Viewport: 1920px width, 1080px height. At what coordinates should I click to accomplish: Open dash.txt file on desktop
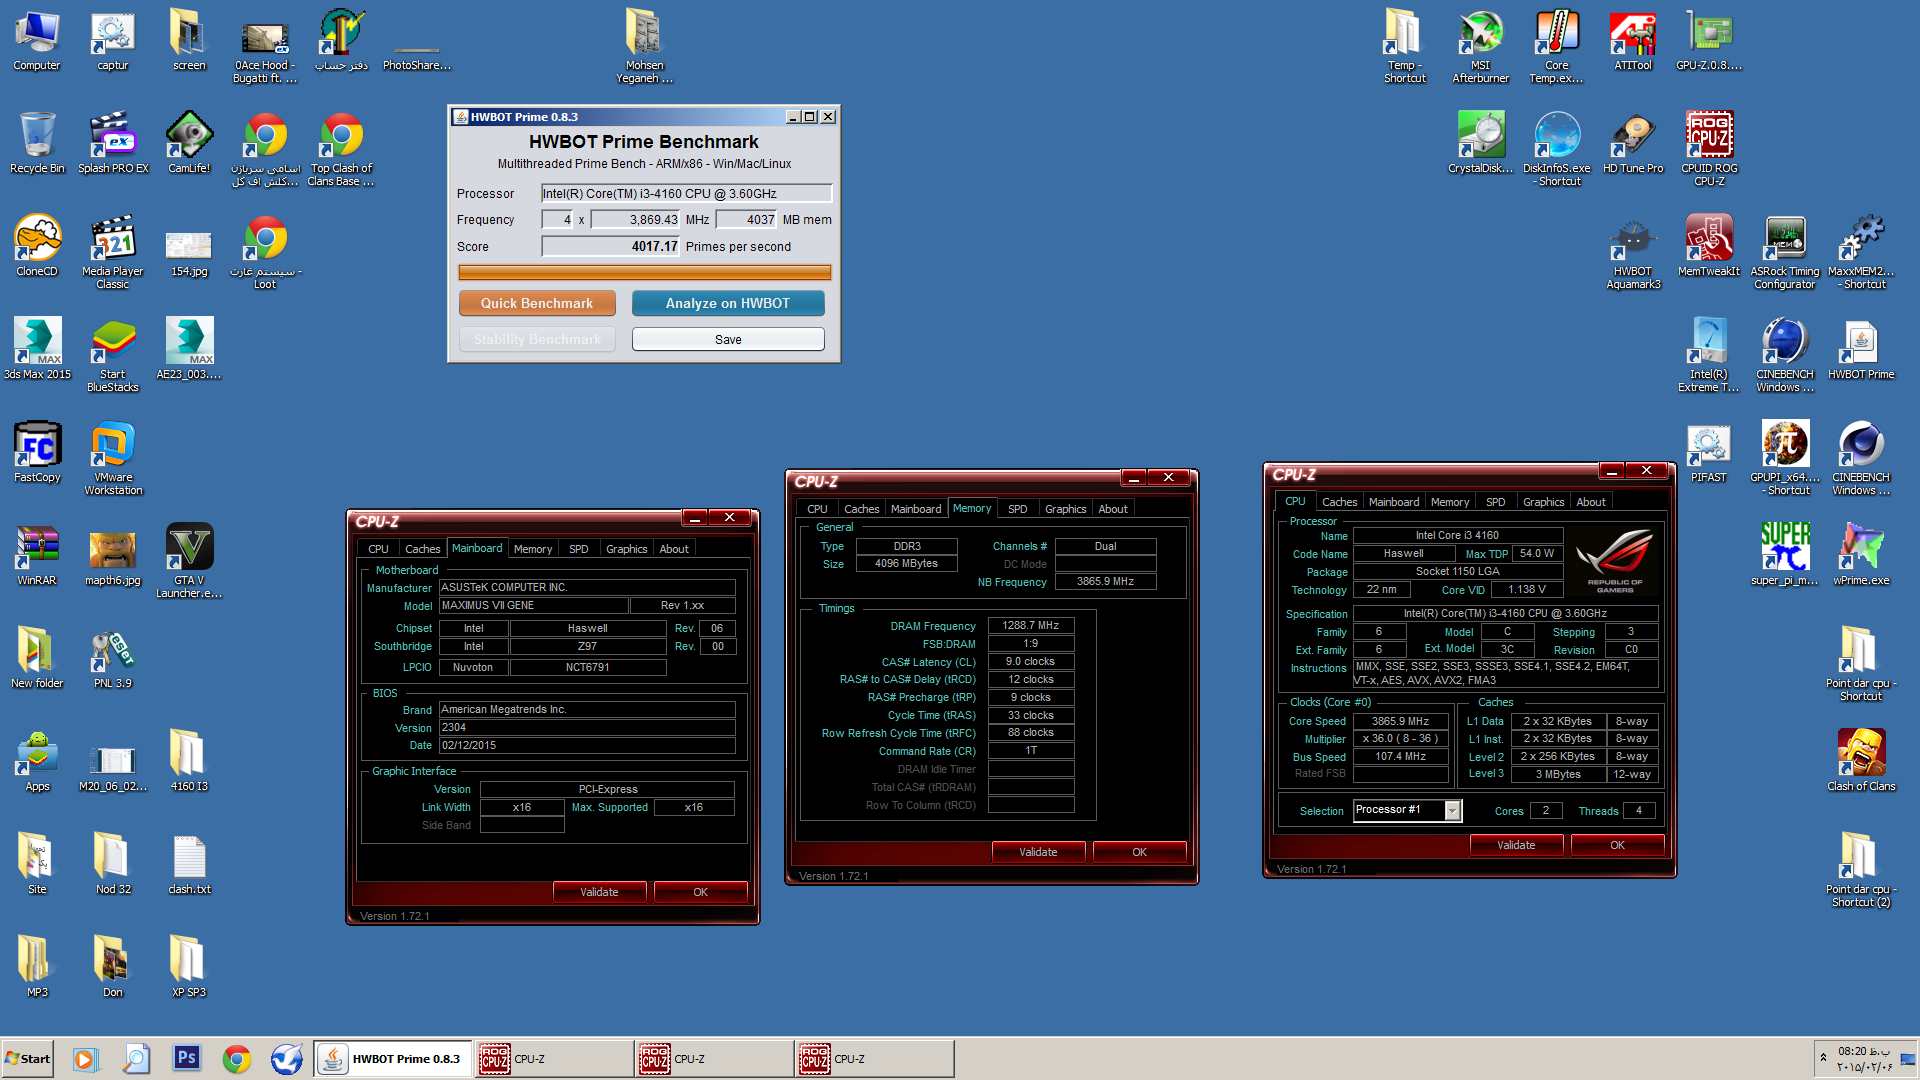[x=189, y=863]
